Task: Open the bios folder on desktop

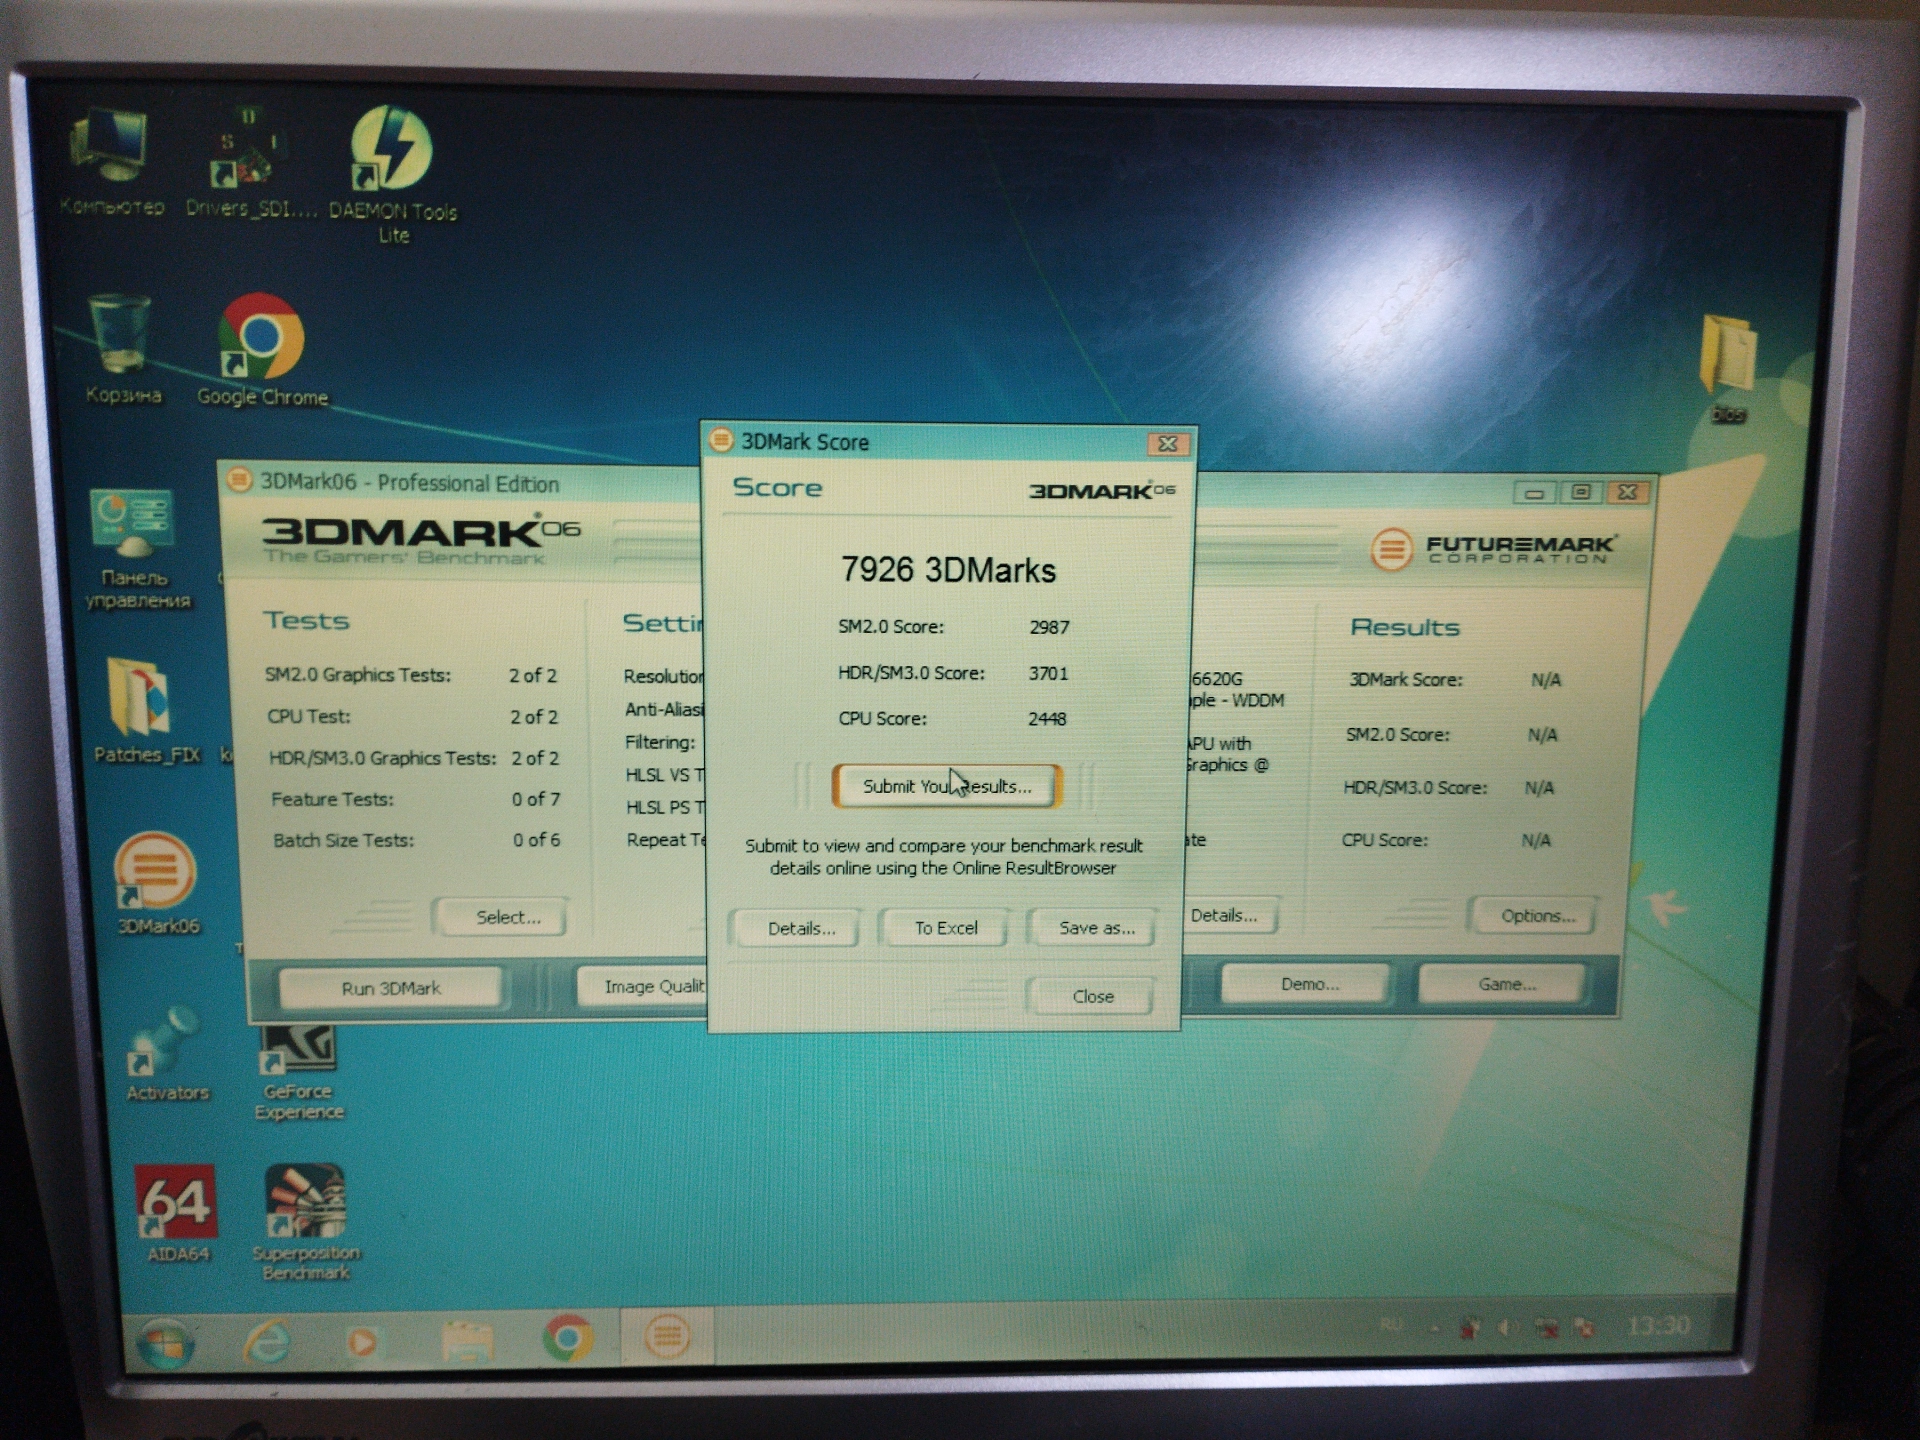Action: [x=1728, y=368]
